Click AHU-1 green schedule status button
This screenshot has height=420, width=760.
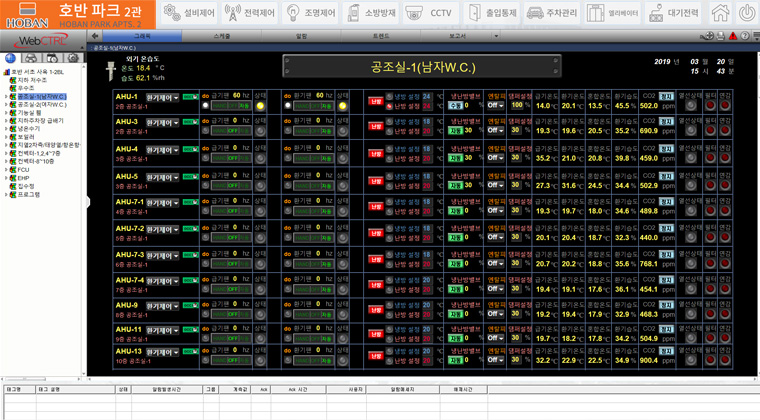tap(190, 97)
